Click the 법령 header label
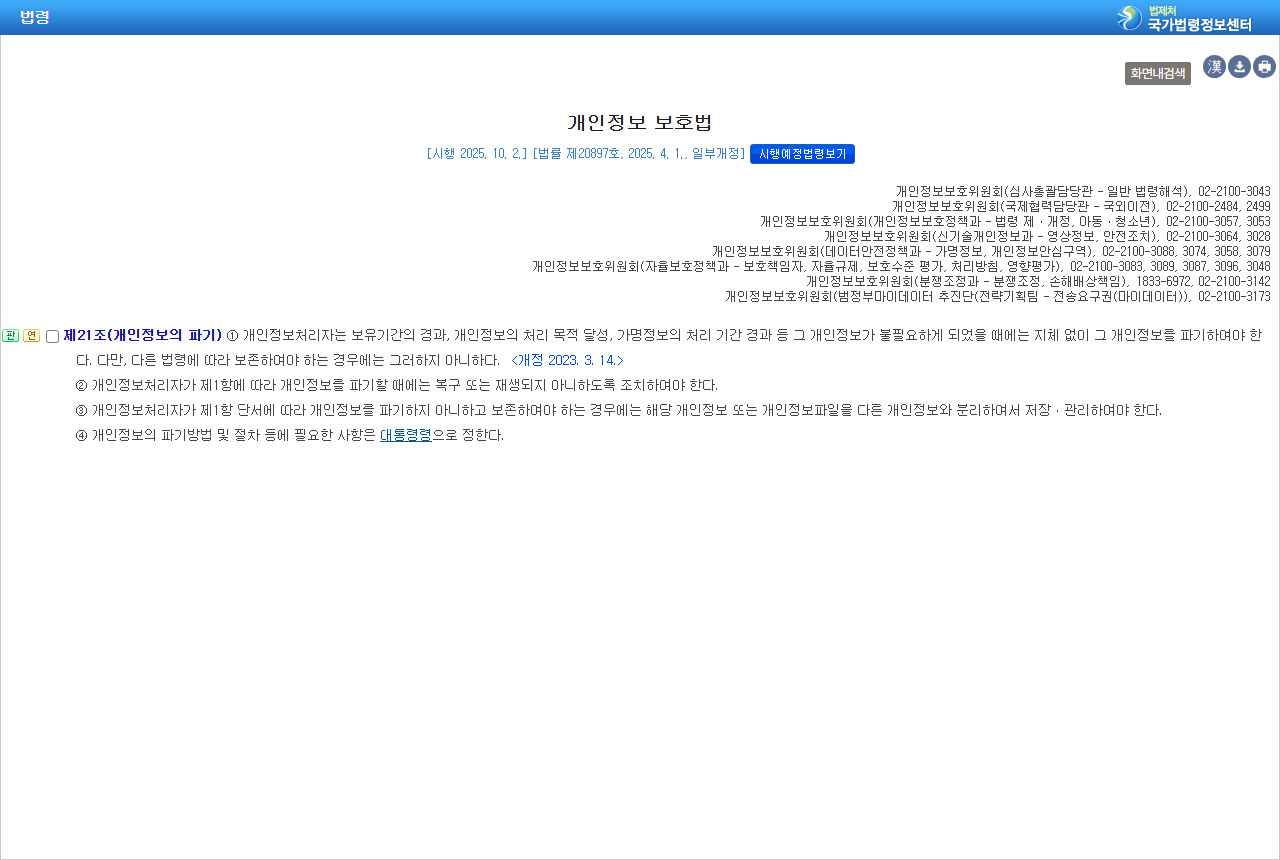1280x860 pixels. [x=35, y=17]
